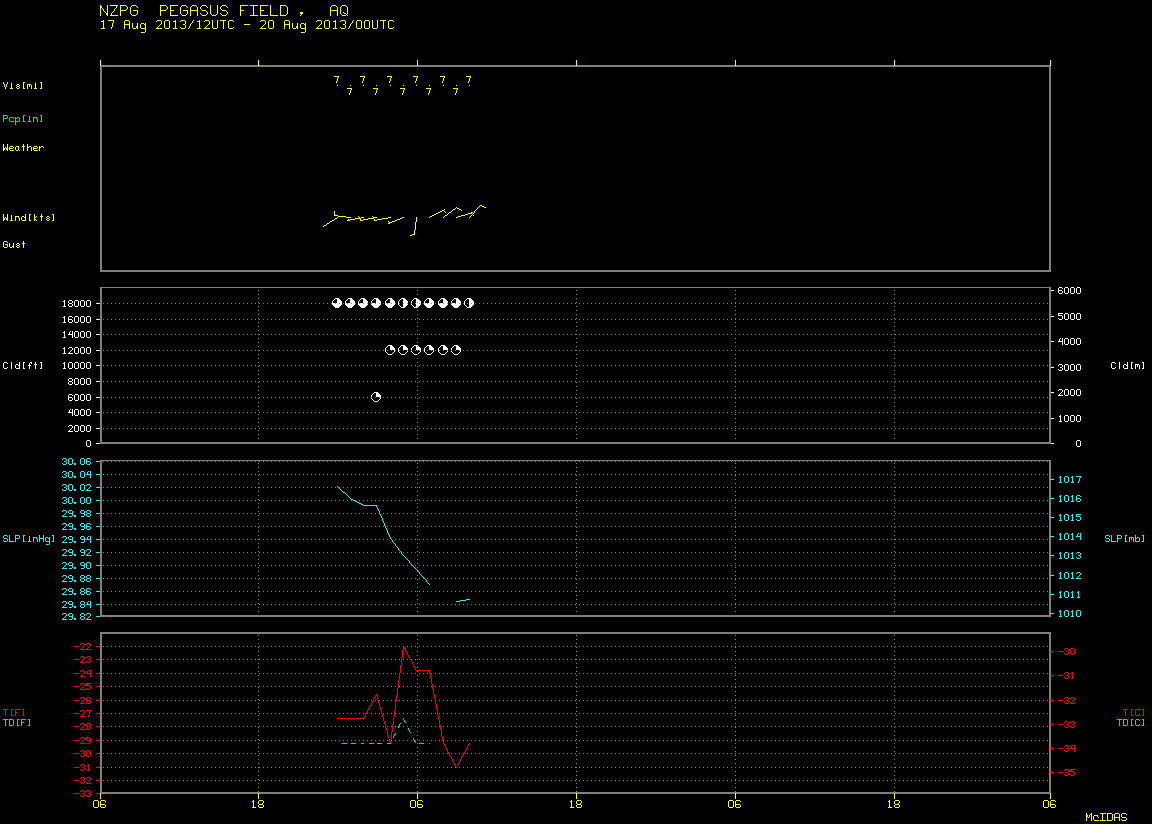Click the 17 Aug 2013 date range text
1152x824 pixels.
[x=247, y=25]
